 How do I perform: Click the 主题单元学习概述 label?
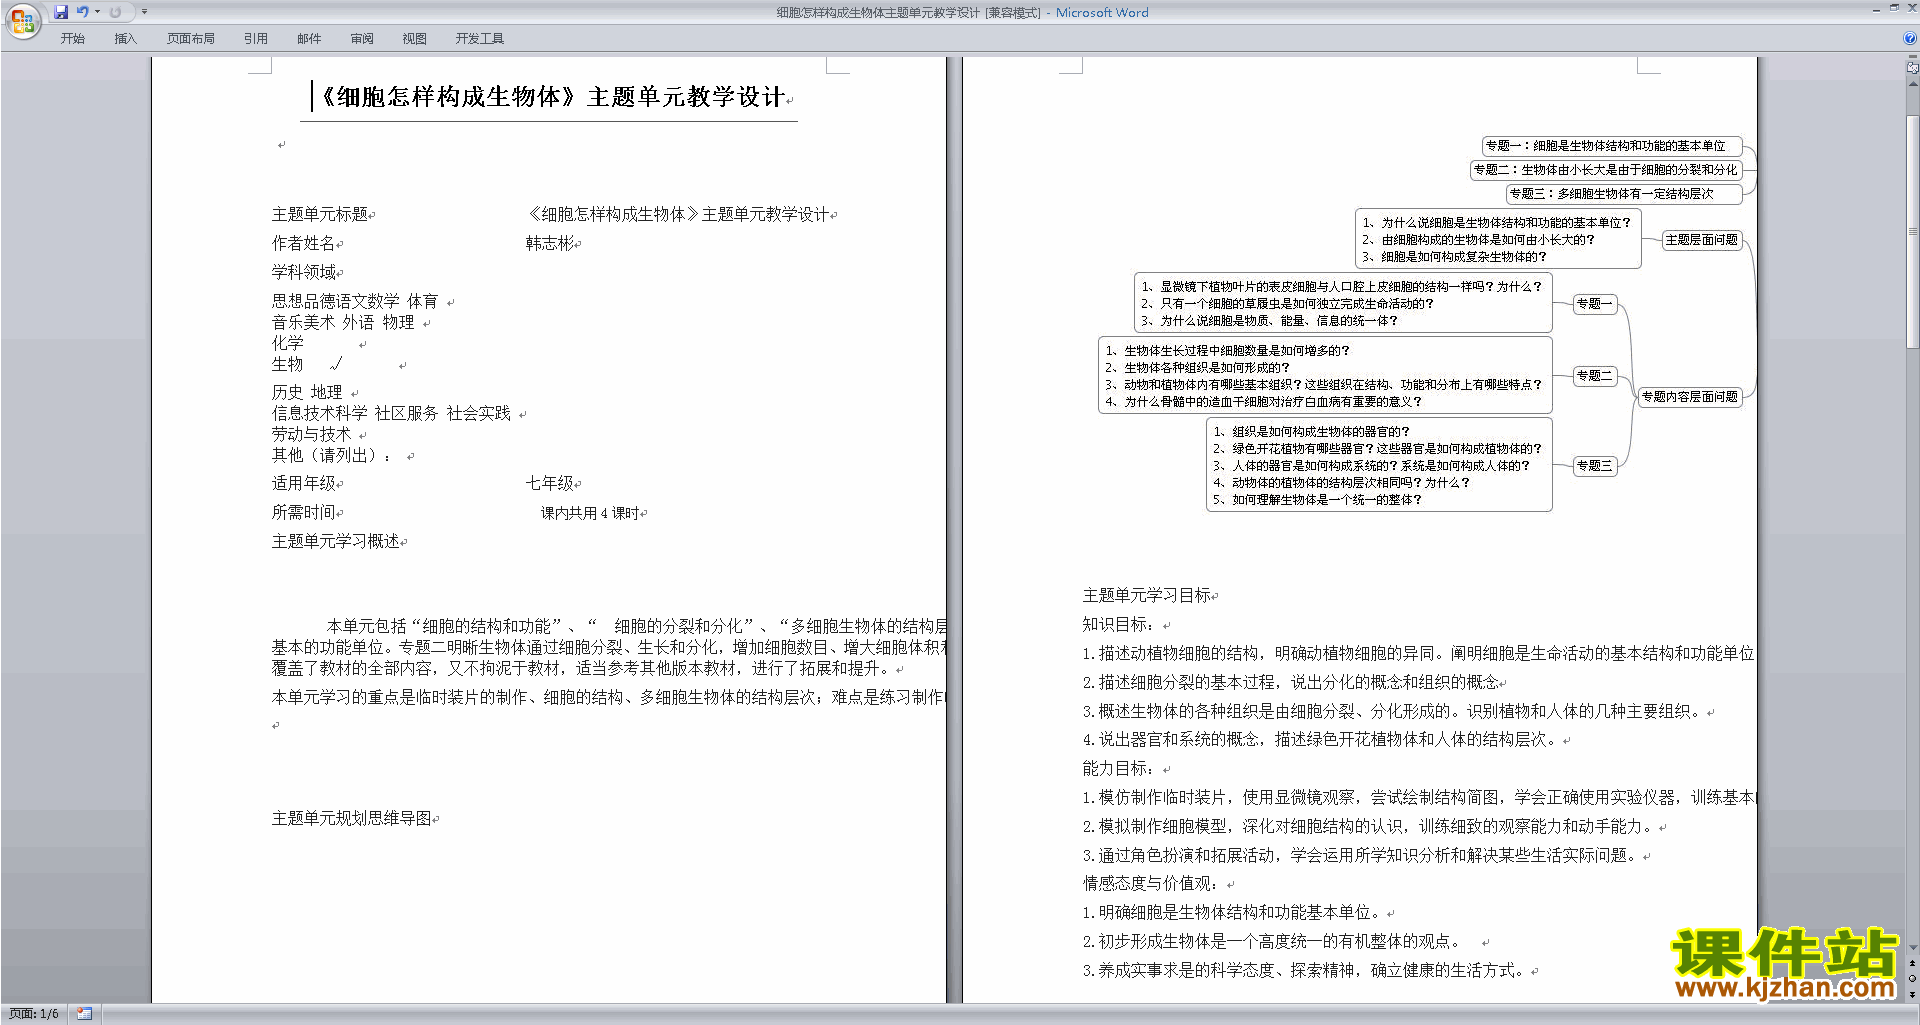coord(336,541)
